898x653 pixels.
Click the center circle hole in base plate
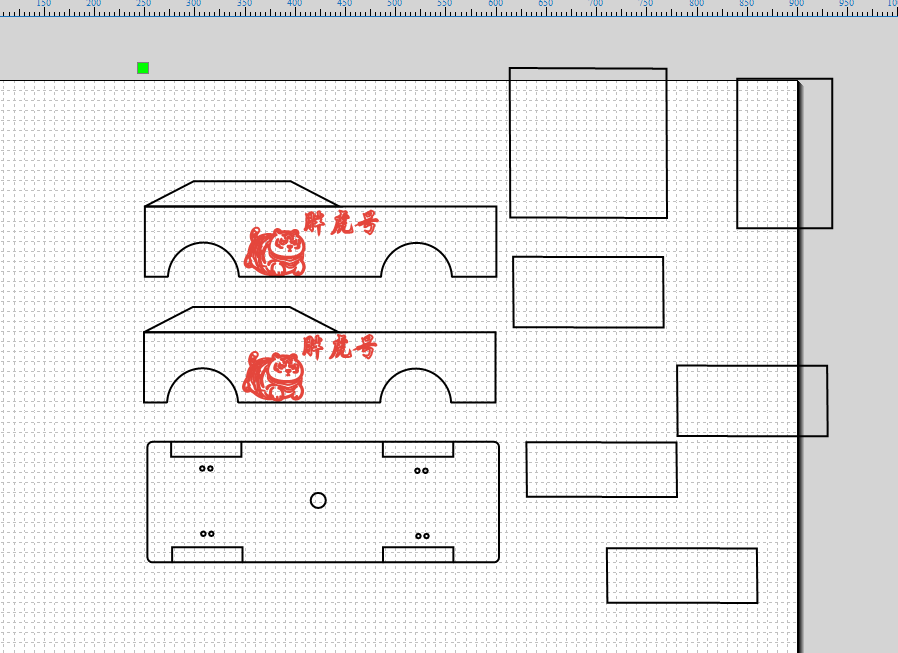318,501
